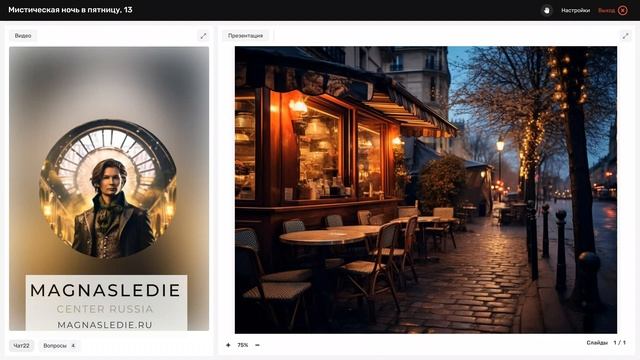Open the Чат tab
640x360 pixels.
coord(21,346)
